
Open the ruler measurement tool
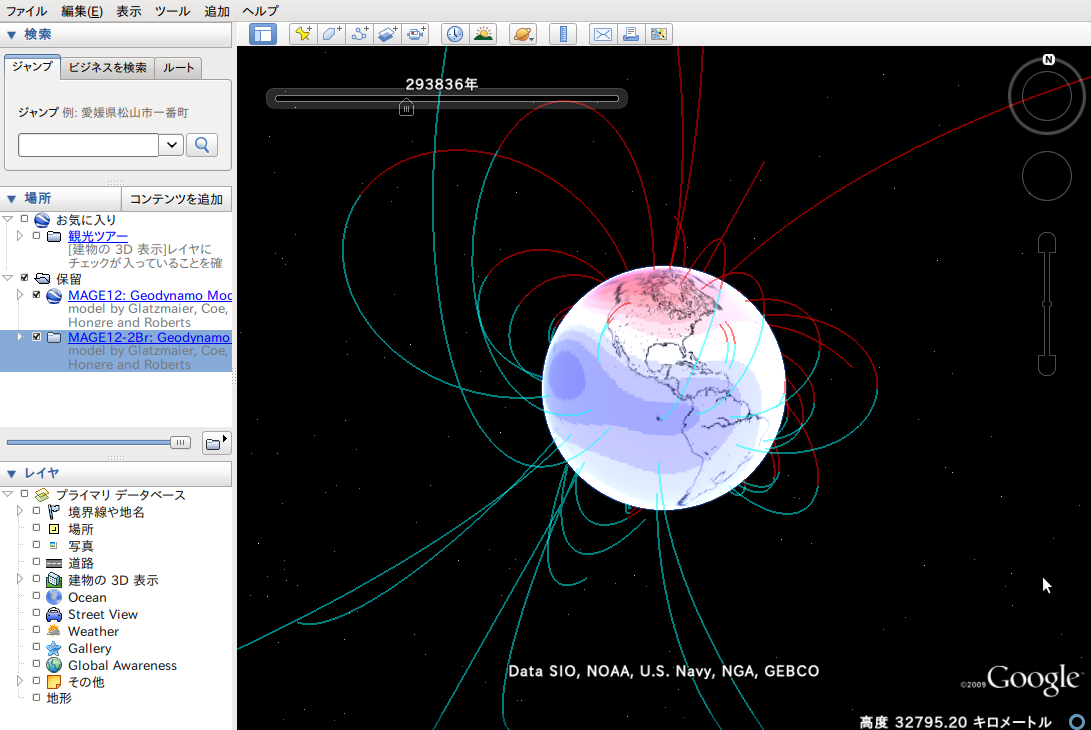pos(563,34)
